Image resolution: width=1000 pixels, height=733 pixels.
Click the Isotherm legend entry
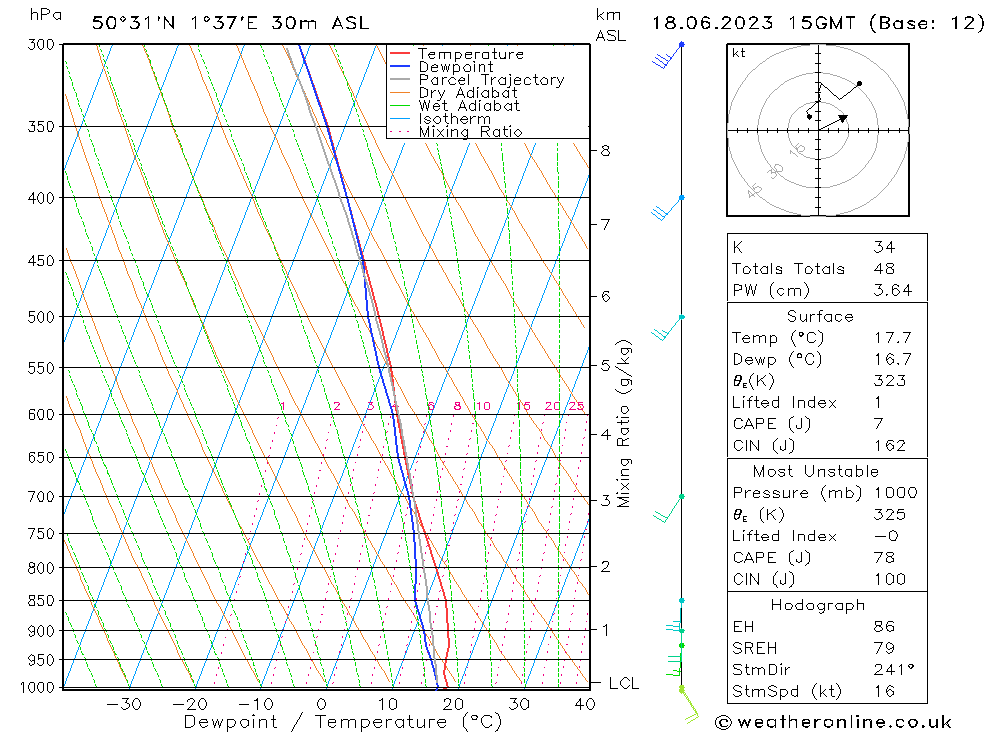440,119
